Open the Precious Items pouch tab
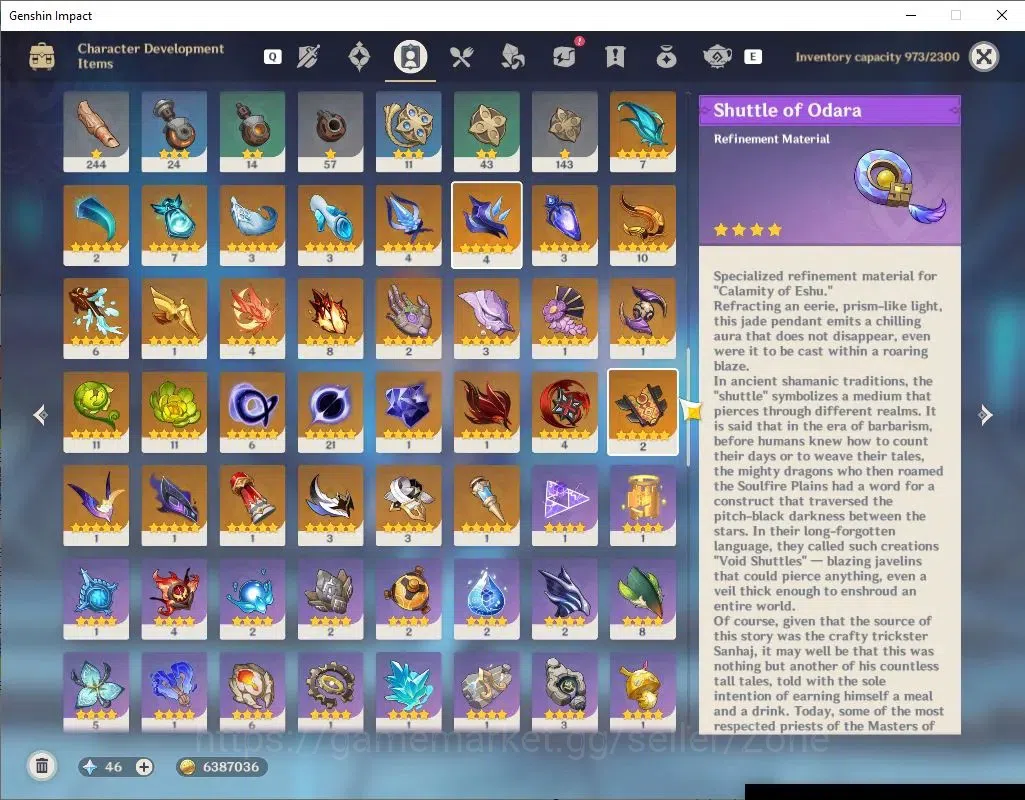The image size is (1025, 800). tap(666, 58)
